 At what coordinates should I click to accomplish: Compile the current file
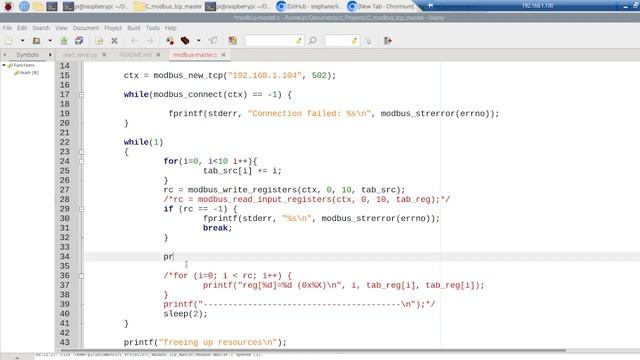pyautogui.click(x=170, y=41)
